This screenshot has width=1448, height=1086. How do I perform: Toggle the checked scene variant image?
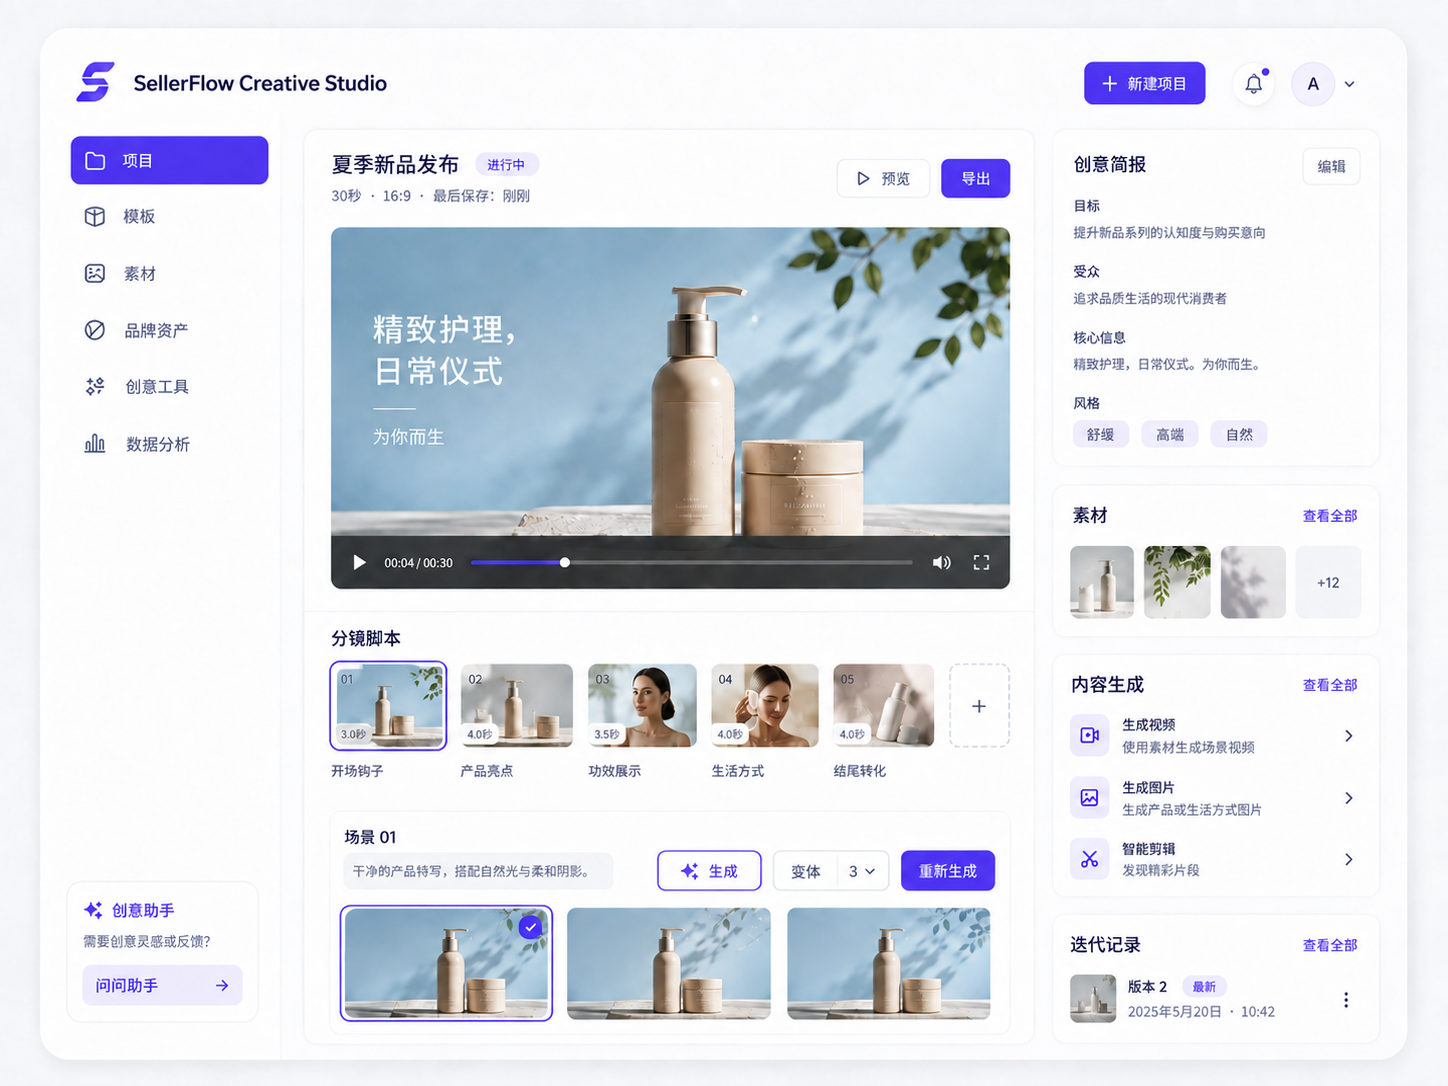click(446, 963)
